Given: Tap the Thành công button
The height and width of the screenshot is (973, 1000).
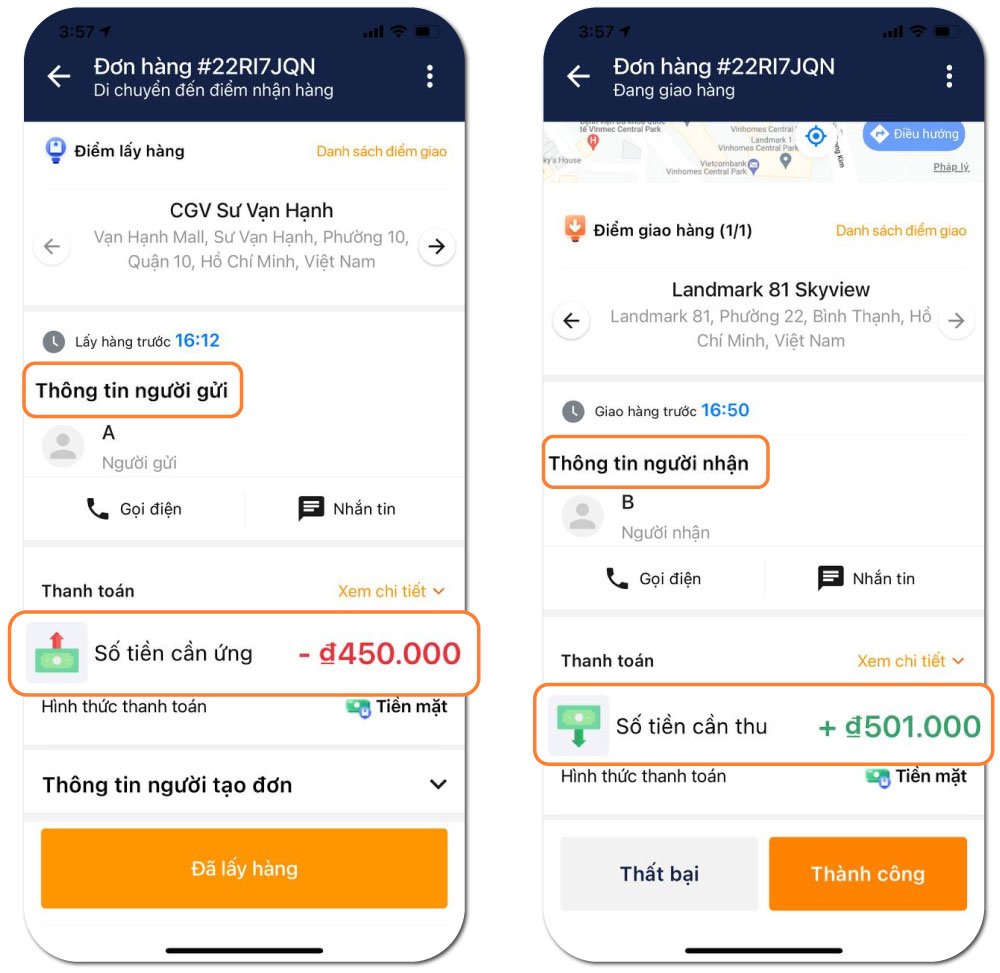Looking at the screenshot, I should click(x=867, y=874).
